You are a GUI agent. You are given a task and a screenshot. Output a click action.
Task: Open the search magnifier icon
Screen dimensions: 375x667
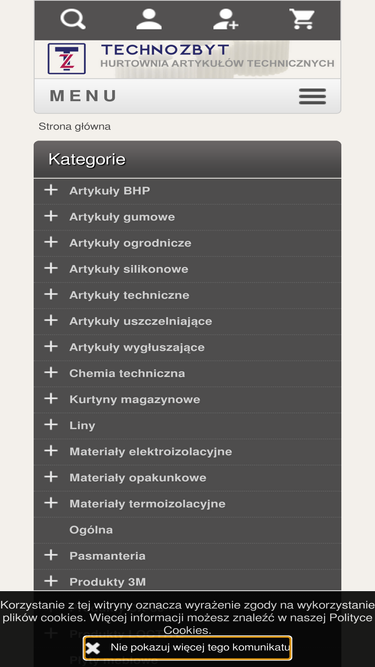tap(73, 20)
